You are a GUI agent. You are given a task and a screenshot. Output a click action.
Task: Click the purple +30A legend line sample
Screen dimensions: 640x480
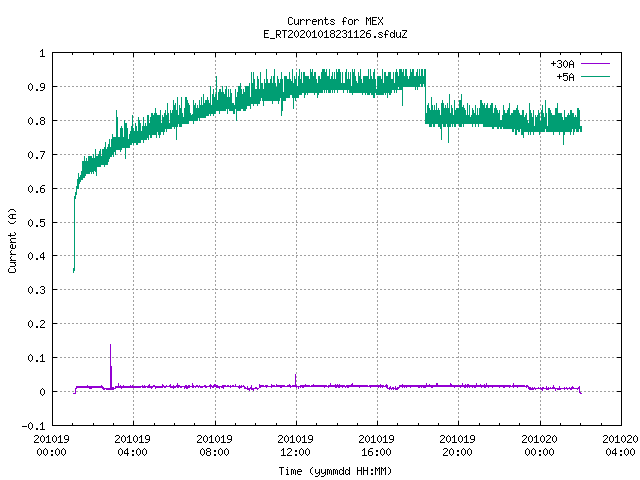[x=595, y=64]
